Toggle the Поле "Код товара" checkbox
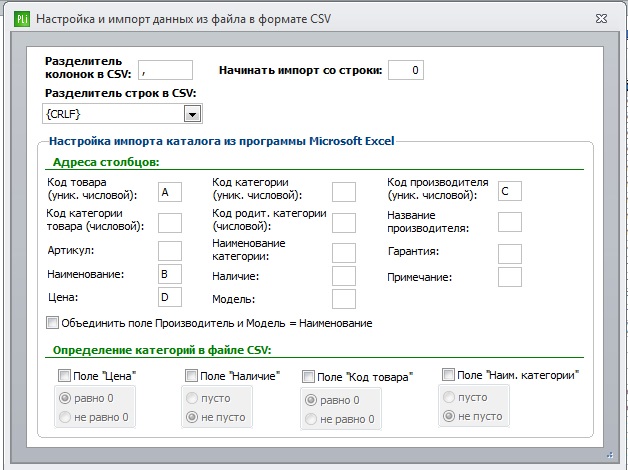This screenshot has height=470, width=628. (308, 377)
